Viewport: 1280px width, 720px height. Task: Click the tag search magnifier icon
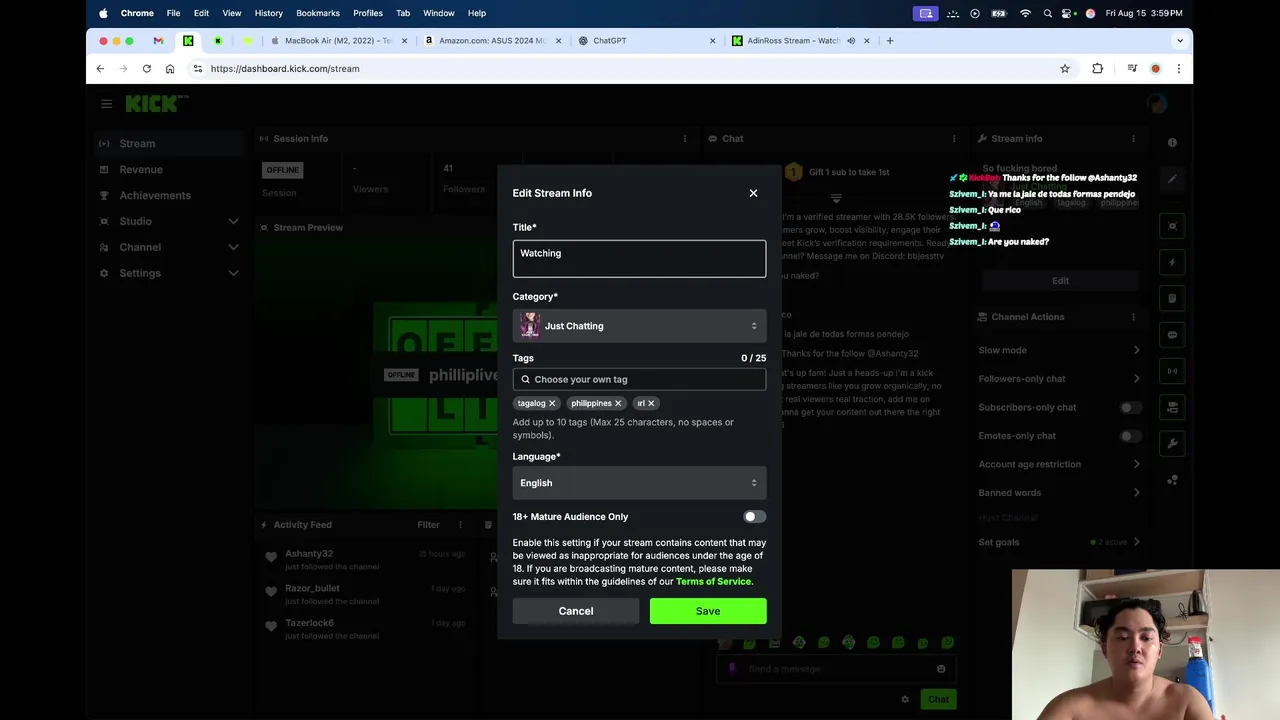tap(525, 379)
